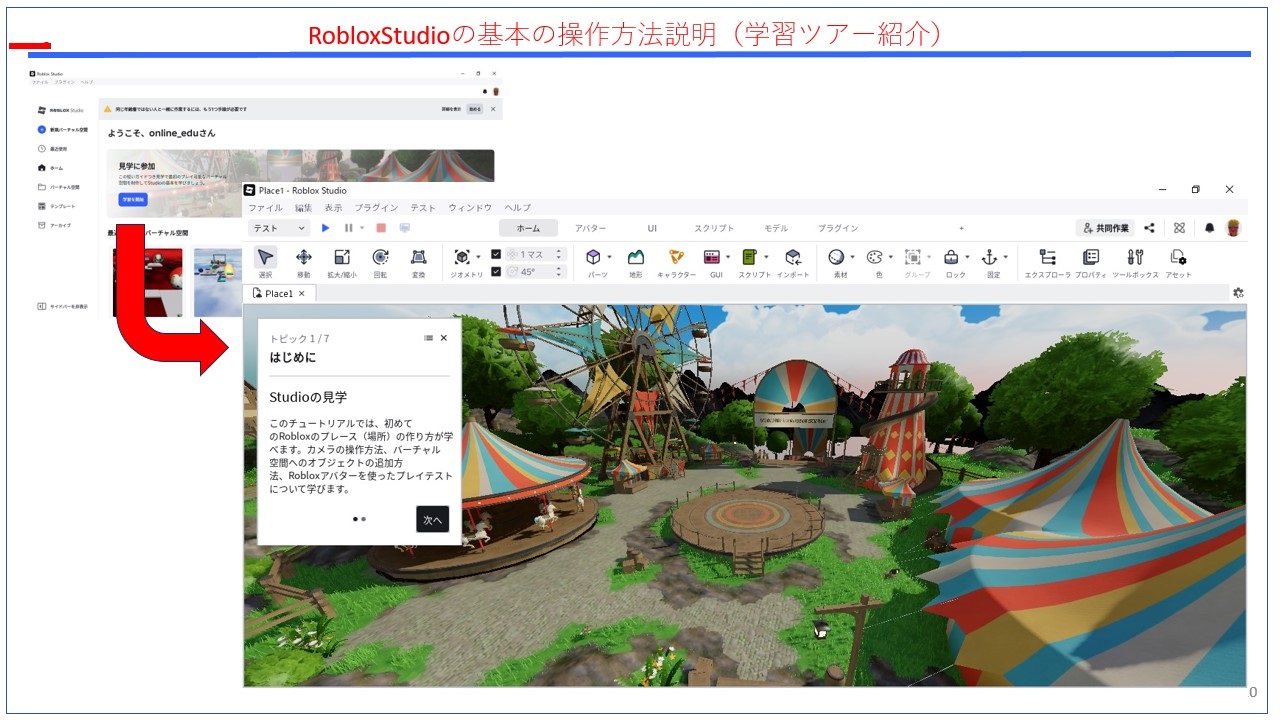The width and height of the screenshot is (1280, 720).
Task: Click the 固定 anchor icon
Action: (x=990, y=257)
